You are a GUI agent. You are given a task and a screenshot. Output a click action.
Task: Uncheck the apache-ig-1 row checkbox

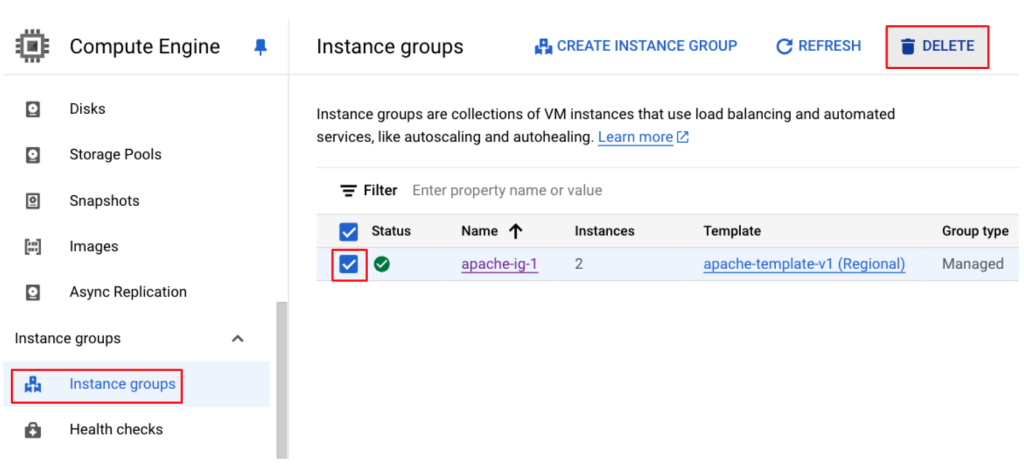tap(349, 265)
